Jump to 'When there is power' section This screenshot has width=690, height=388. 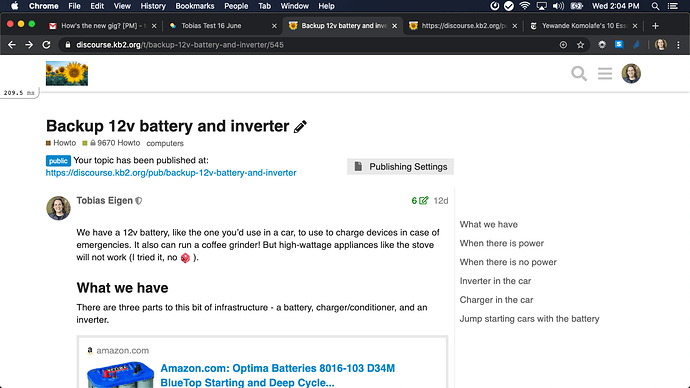point(502,243)
